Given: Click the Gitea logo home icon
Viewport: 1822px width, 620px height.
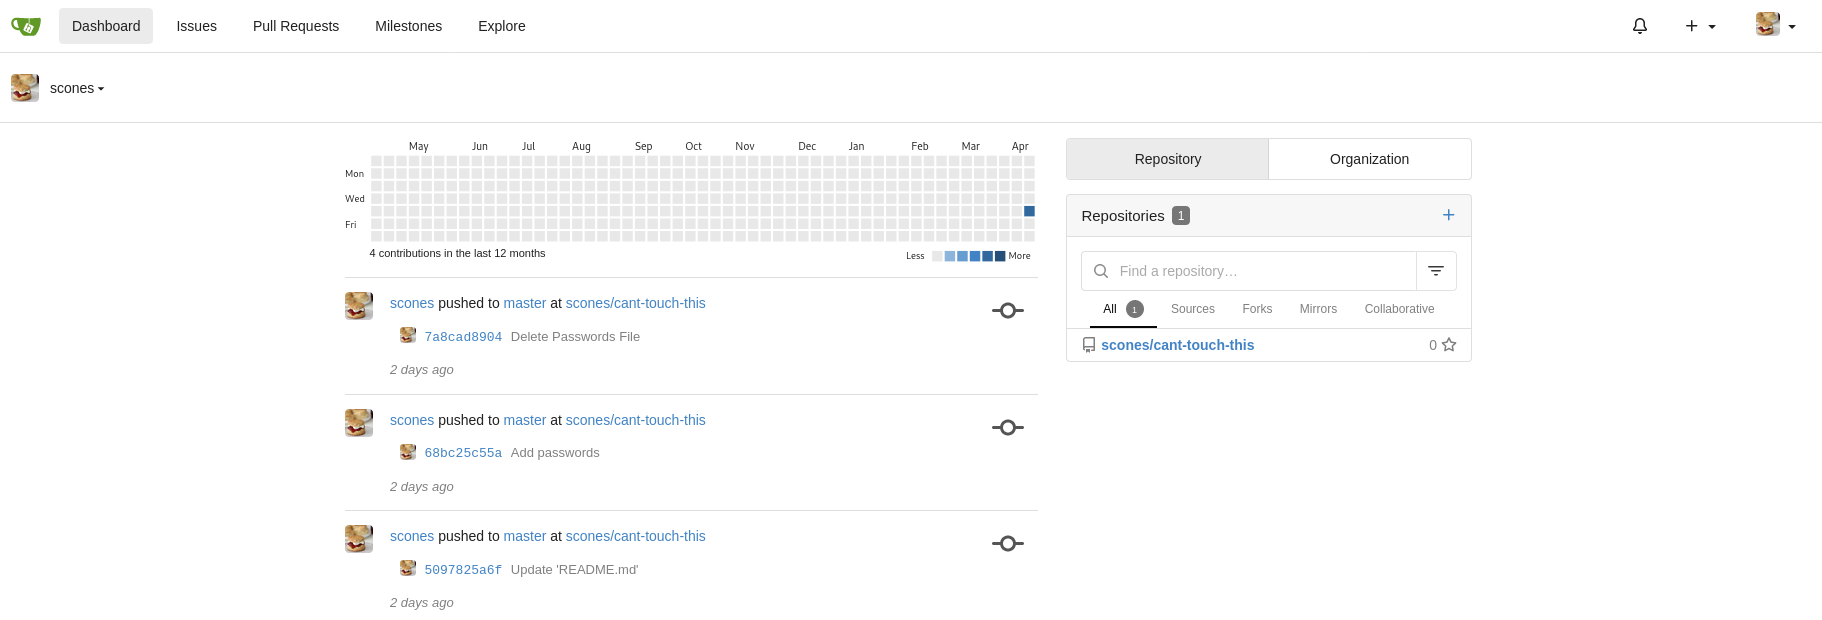Looking at the screenshot, I should [26, 26].
